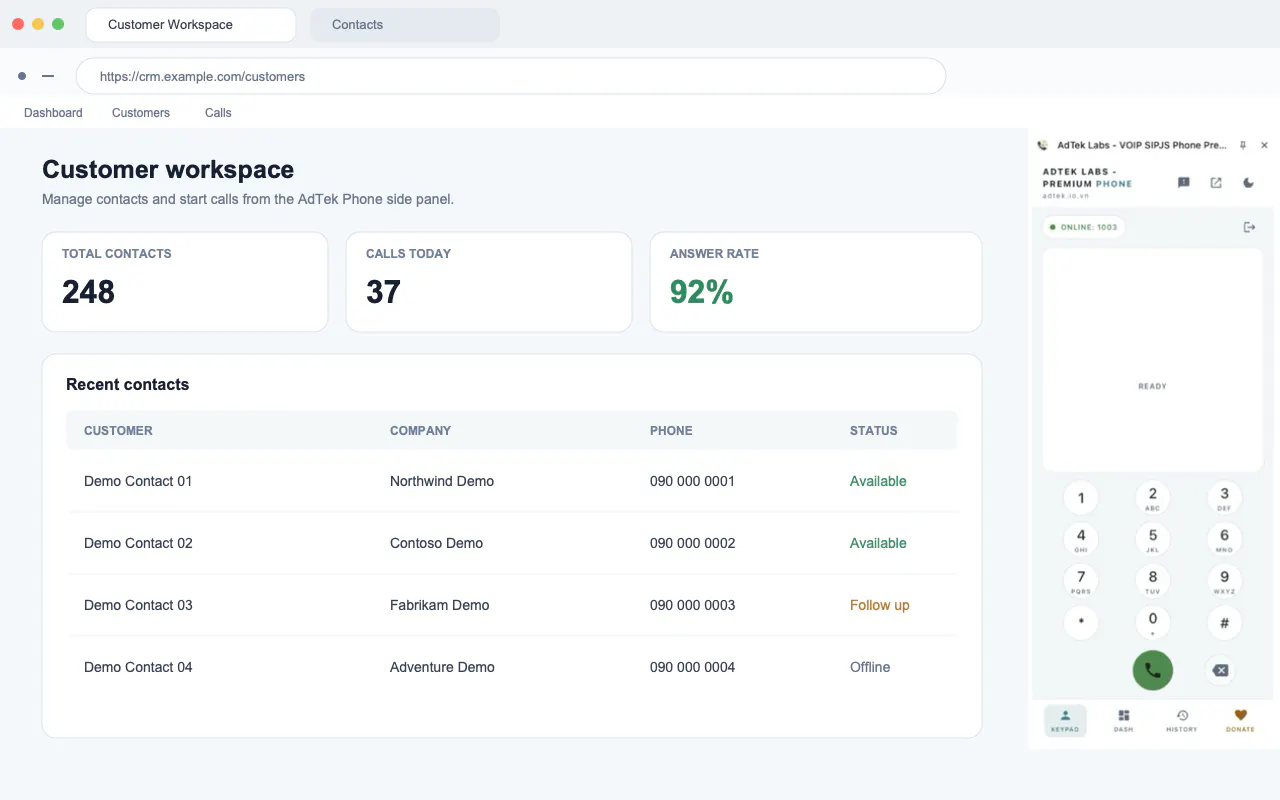Image resolution: width=1280 pixels, height=800 pixels.
Task: Close the AdTek Labs side panel
Action: [1264, 145]
